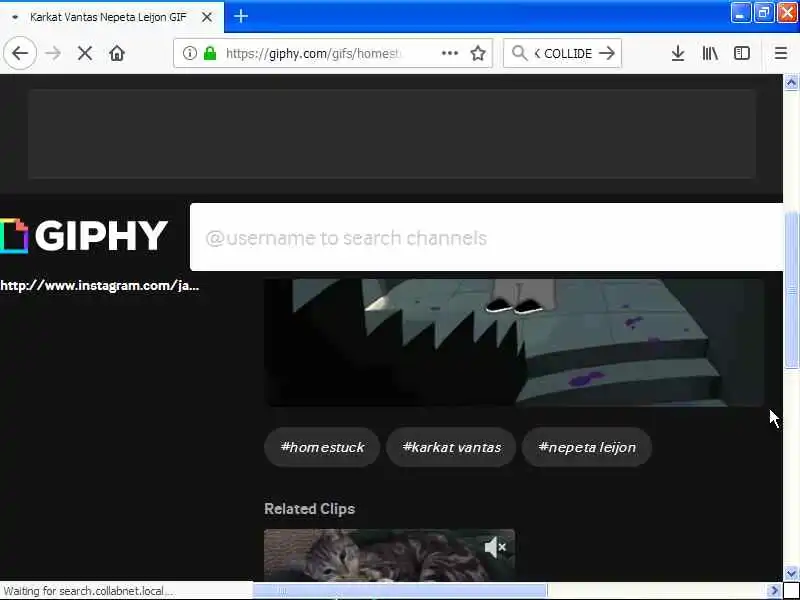Viewport: 800px width, 600px height.
Task: Click the vertical scrollbar down arrow
Action: coord(791,573)
